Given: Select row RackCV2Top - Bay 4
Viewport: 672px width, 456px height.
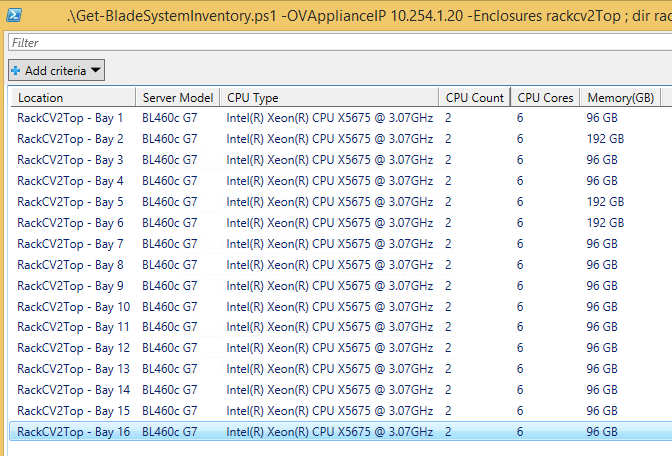Looking at the screenshot, I should 341,181.
